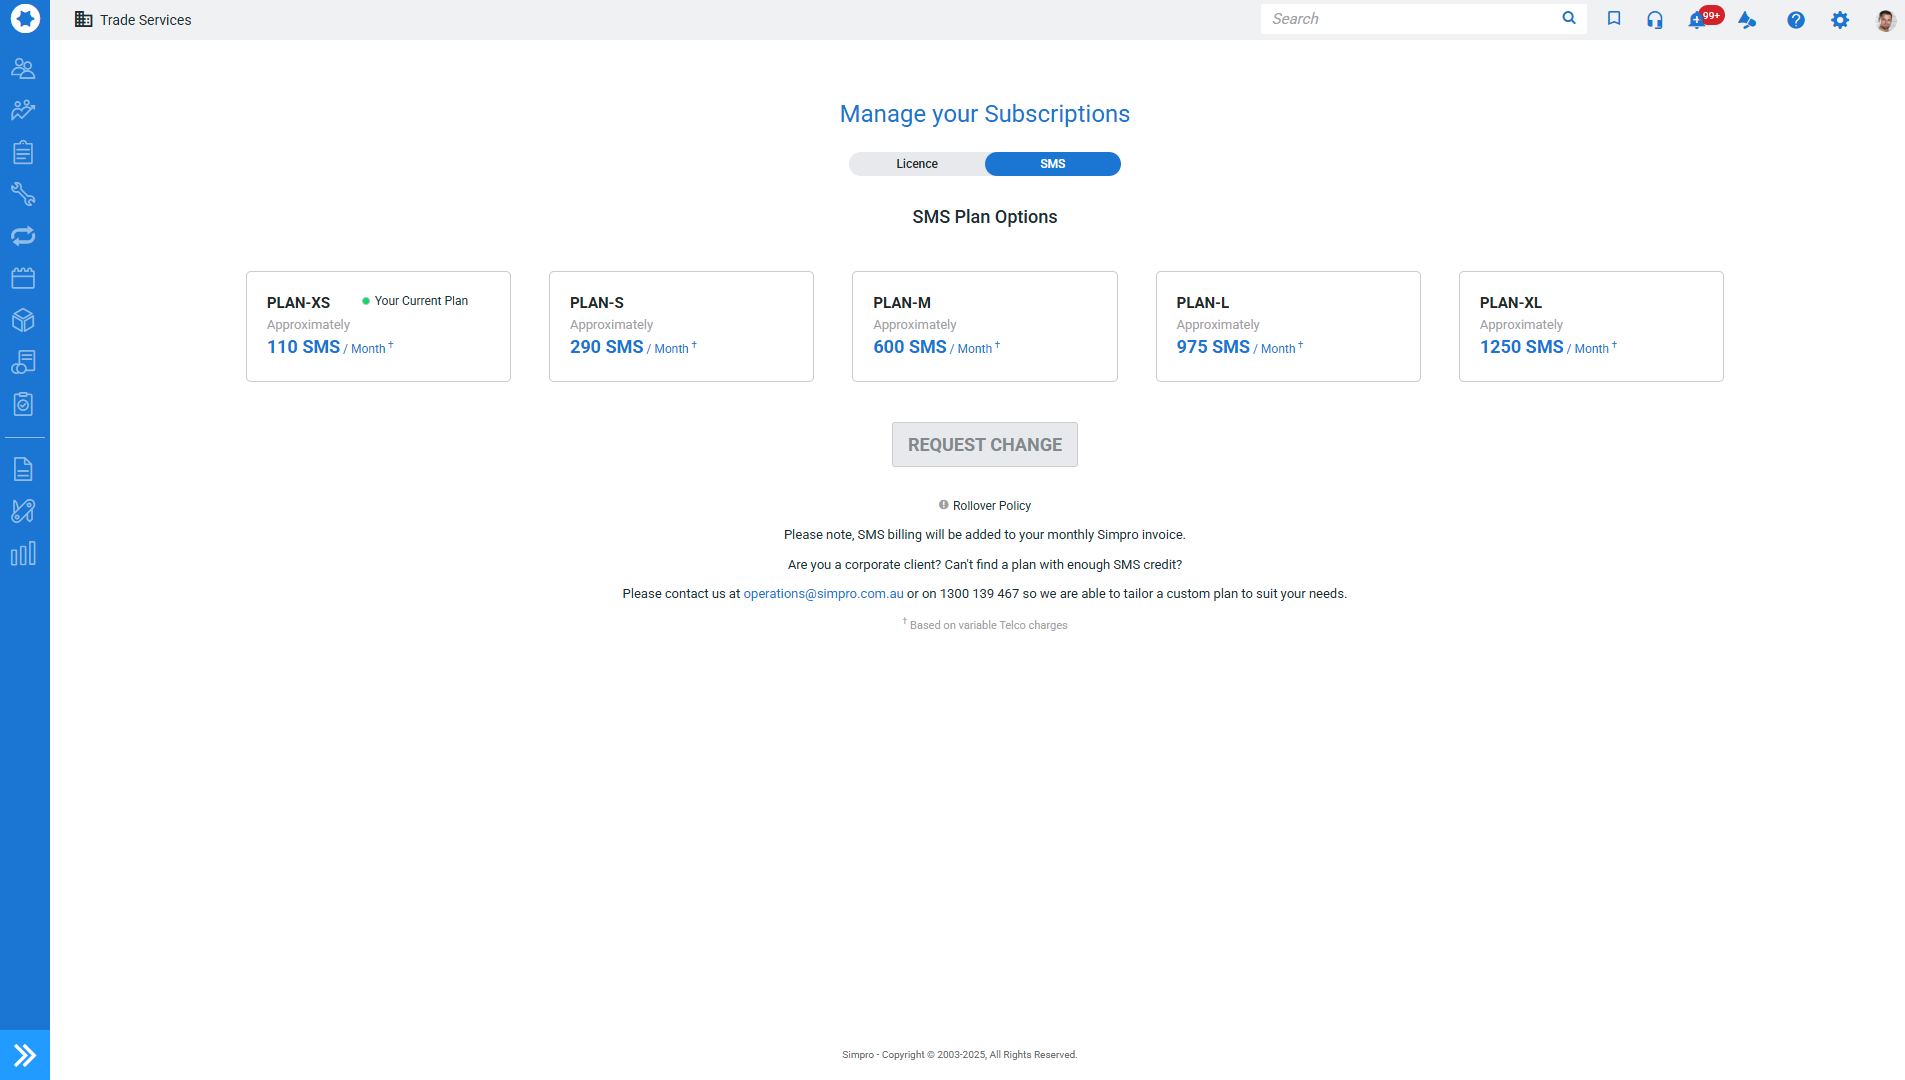1905x1080 pixels.
Task: Open the headset support icon
Action: coord(1655,19)
